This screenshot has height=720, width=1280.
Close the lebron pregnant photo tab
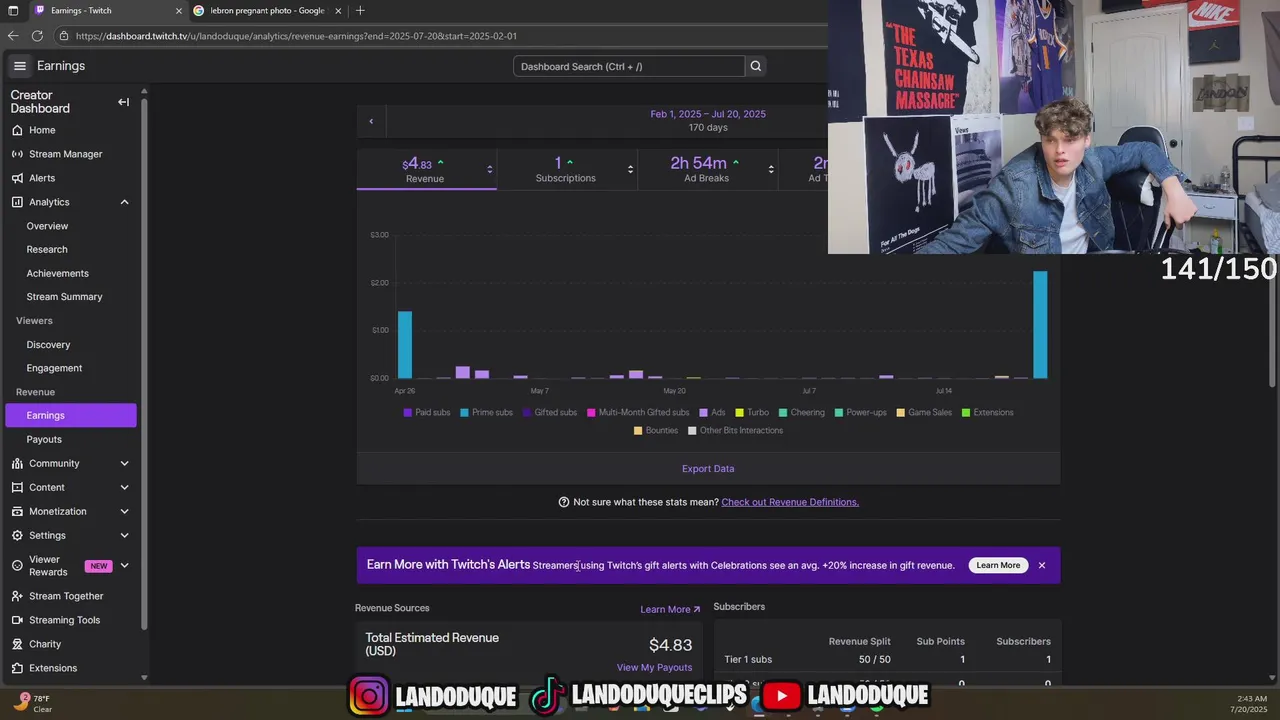[338, 11]
